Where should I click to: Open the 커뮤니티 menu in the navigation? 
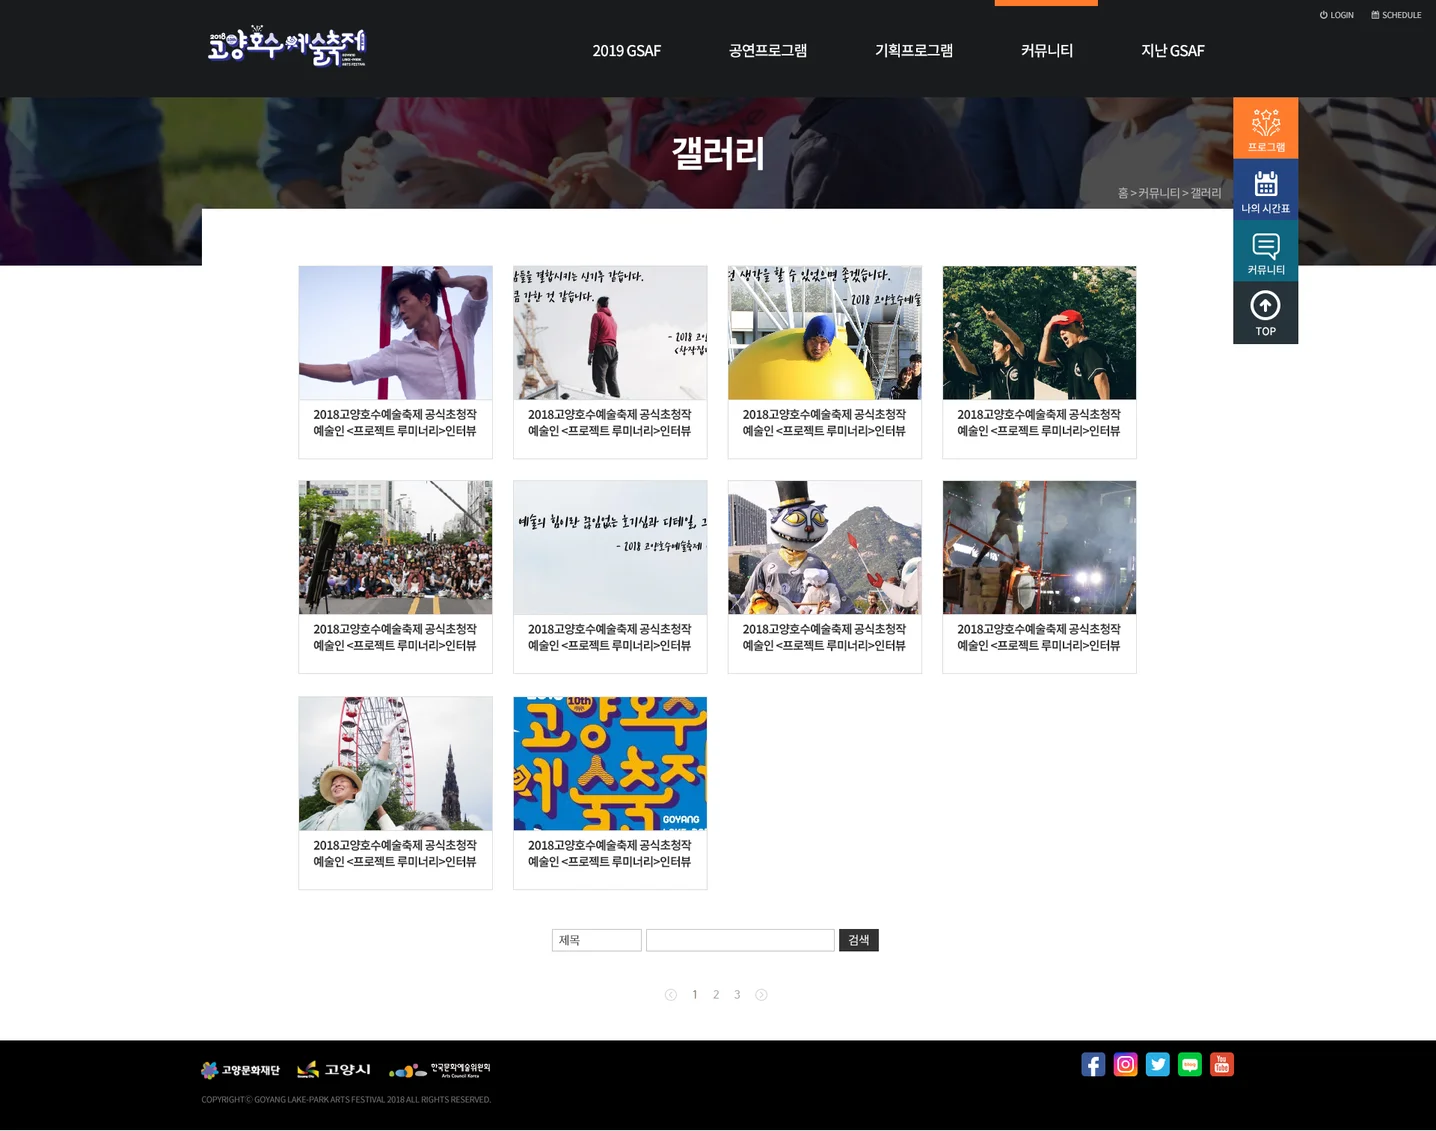point(1046,50)
